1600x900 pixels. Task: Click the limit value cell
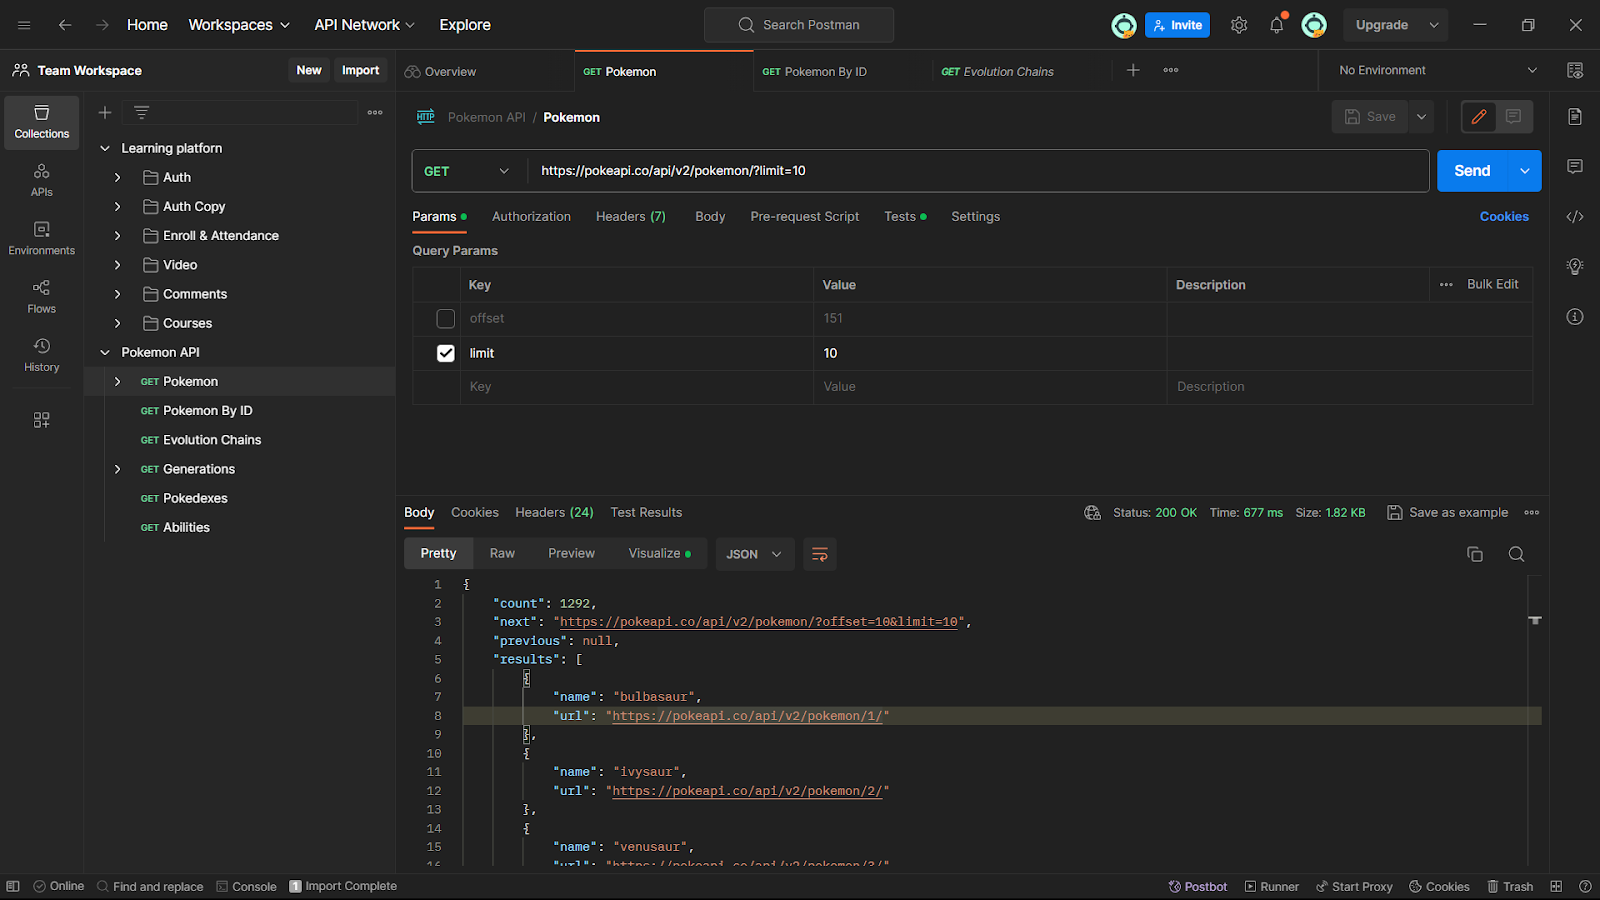click(990, 353)
